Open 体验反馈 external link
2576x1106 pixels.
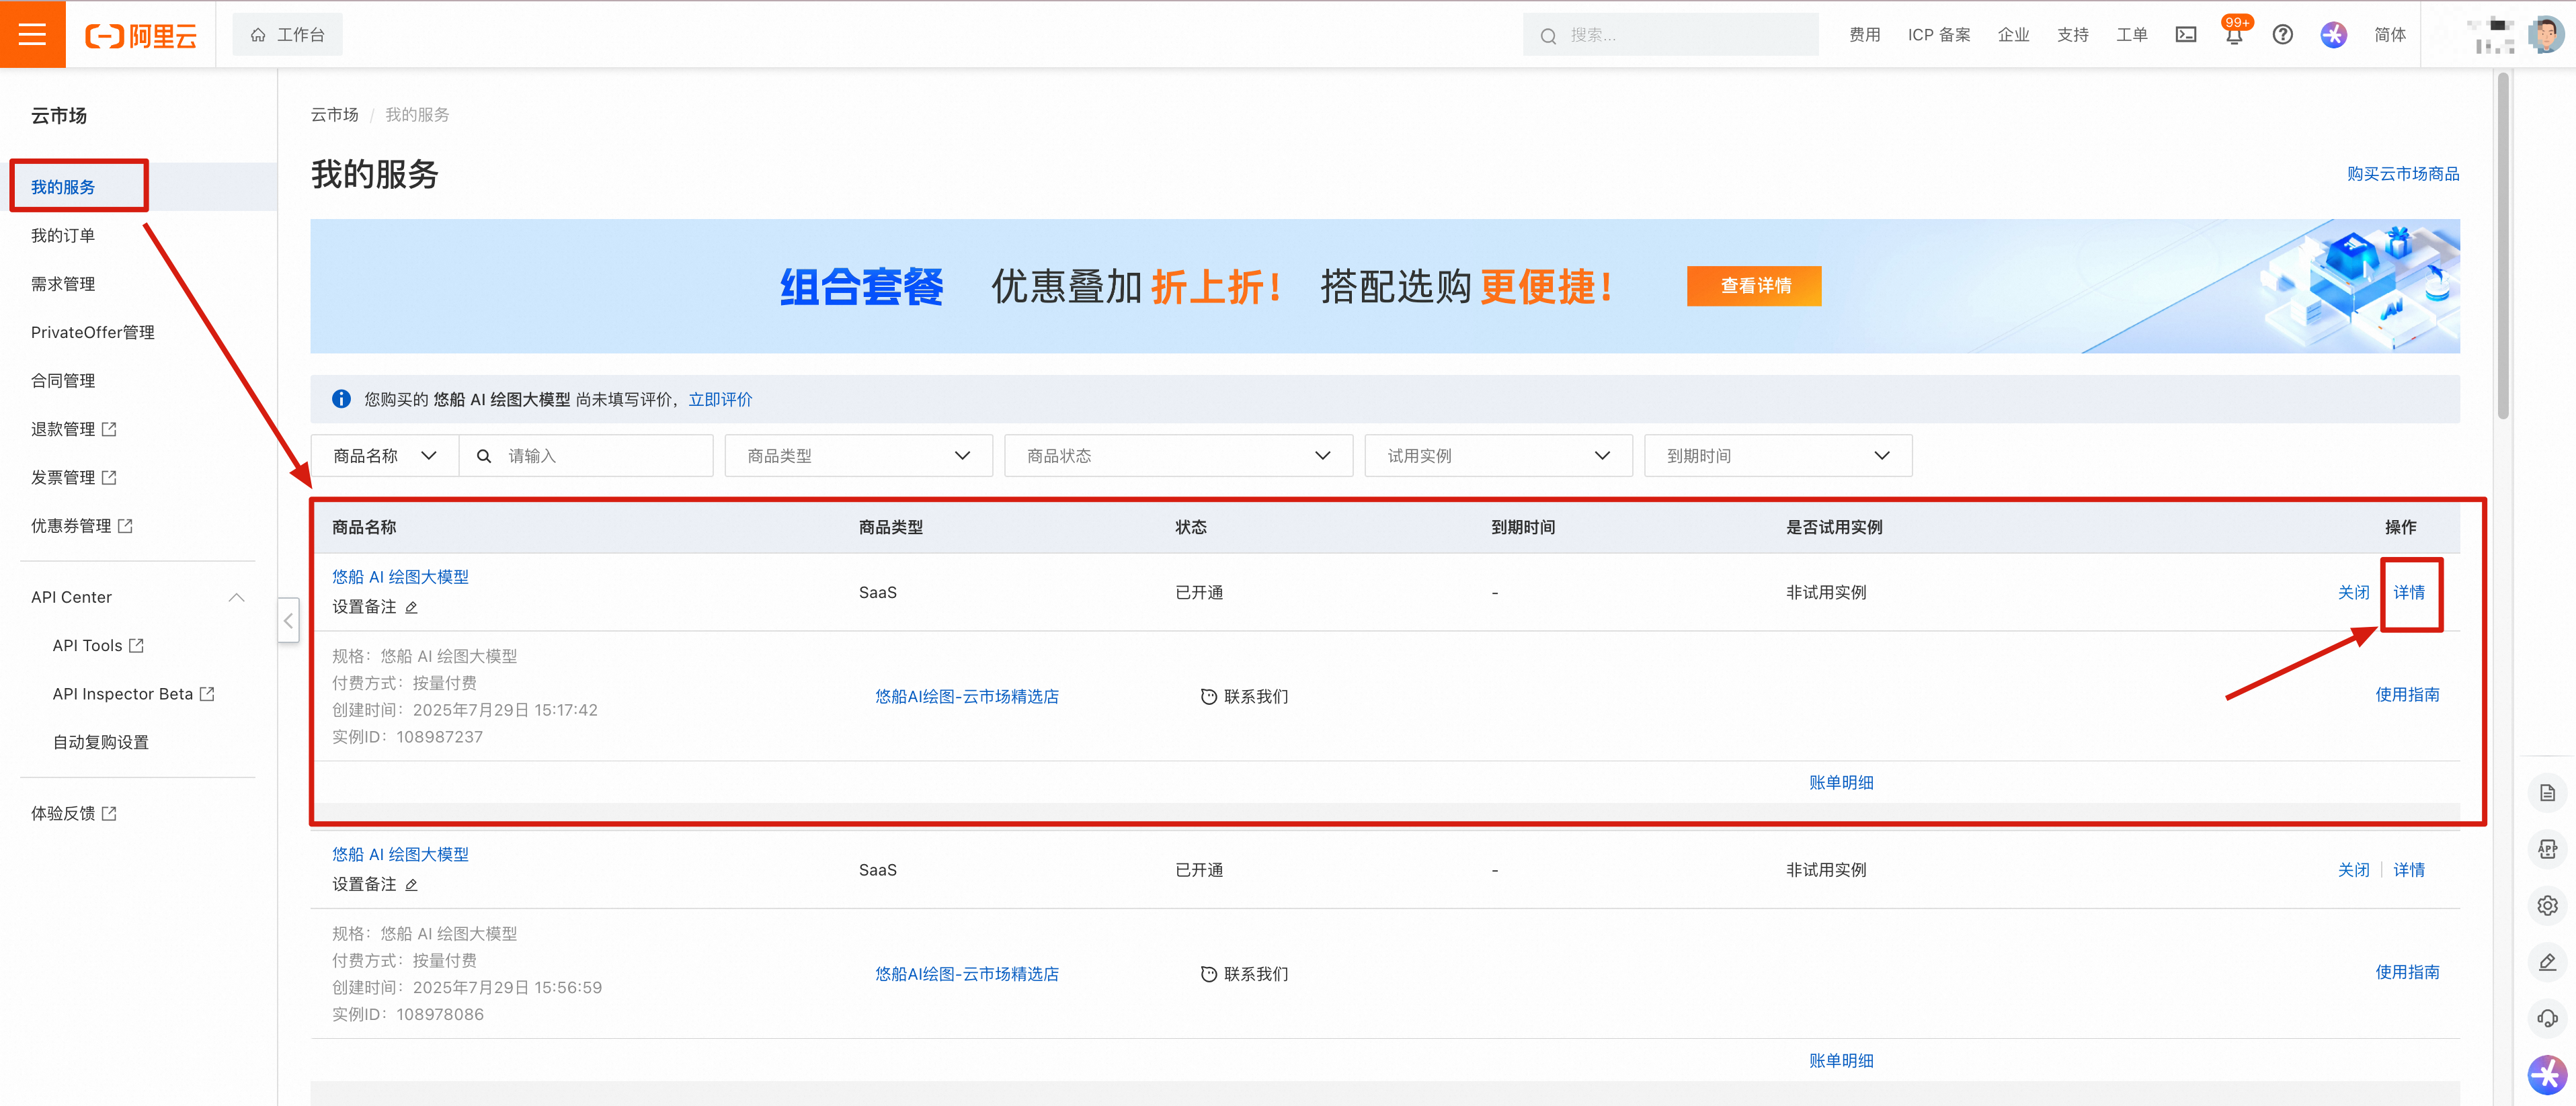pyautogui.click(x=74, y=814)
